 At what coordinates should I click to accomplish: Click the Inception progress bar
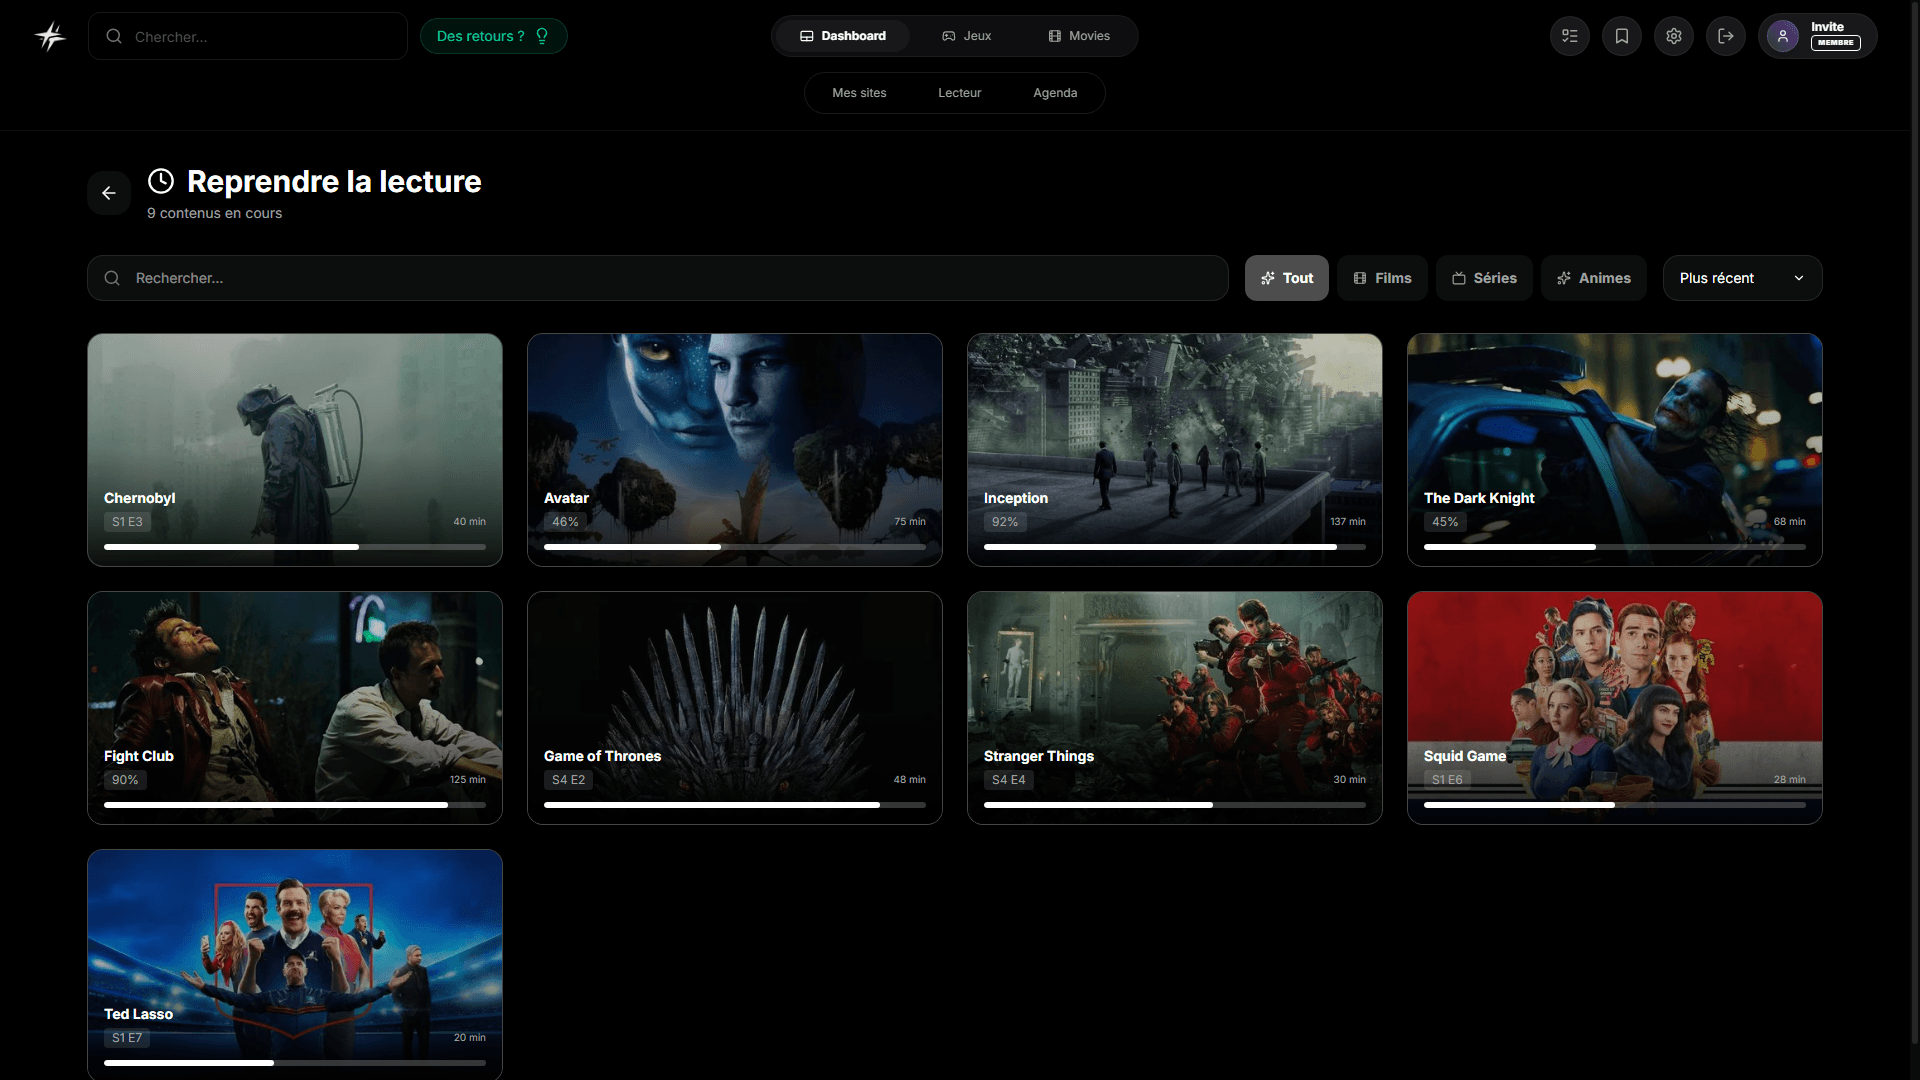point(1174,547)
